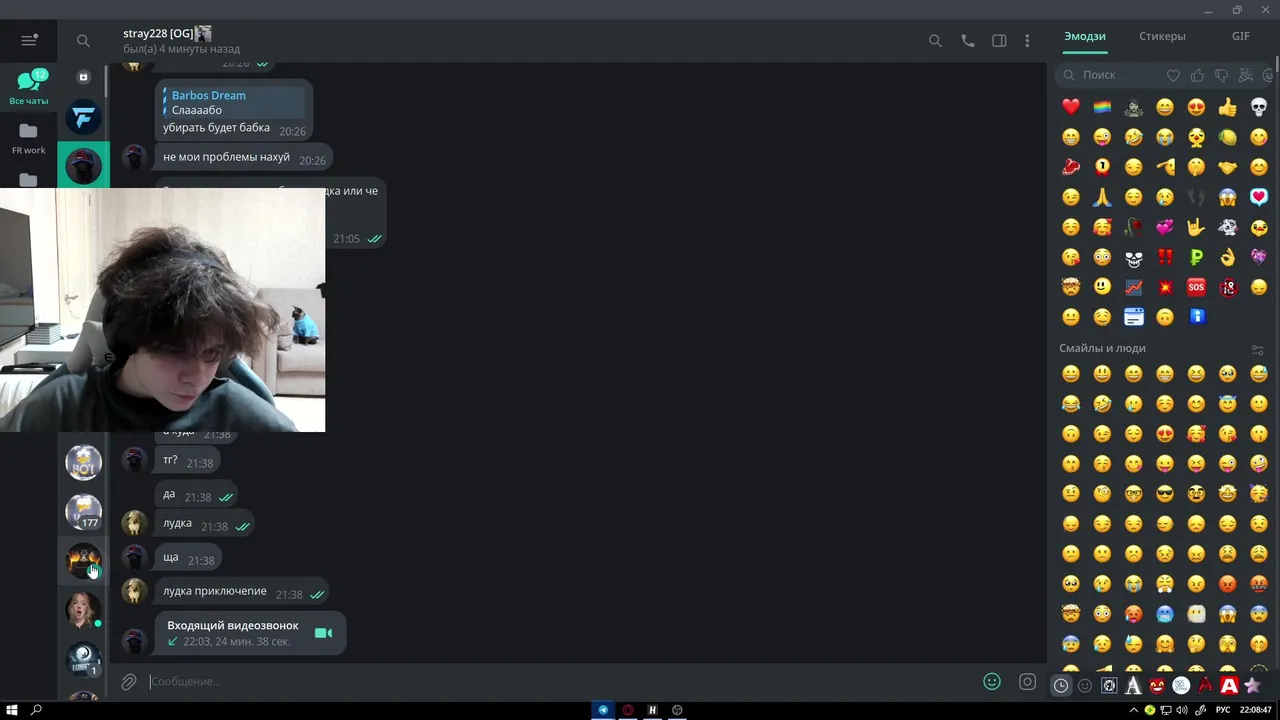The height and width of the screenshot is (720, 1280).
Task: Switch to the Эмодзи tab
Action: (x=1085, y=36)
